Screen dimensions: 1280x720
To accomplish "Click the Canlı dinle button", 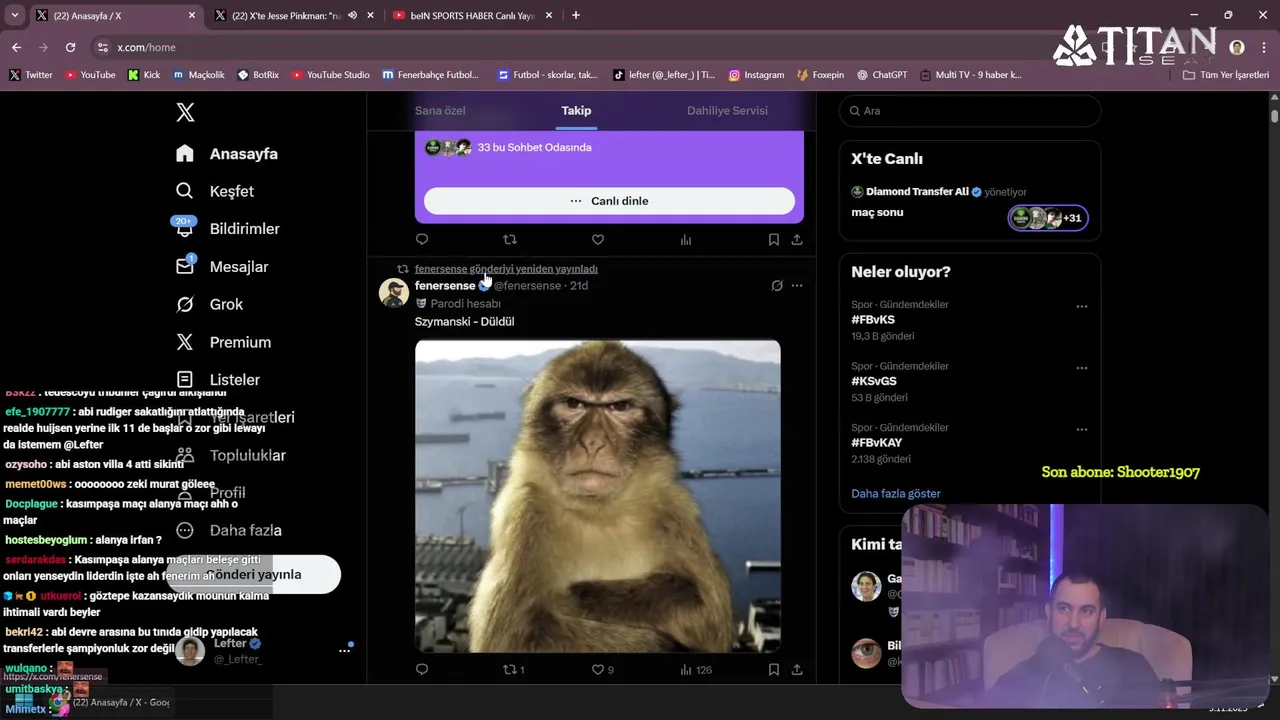I will pyautogui.click(x=609, y=201).
